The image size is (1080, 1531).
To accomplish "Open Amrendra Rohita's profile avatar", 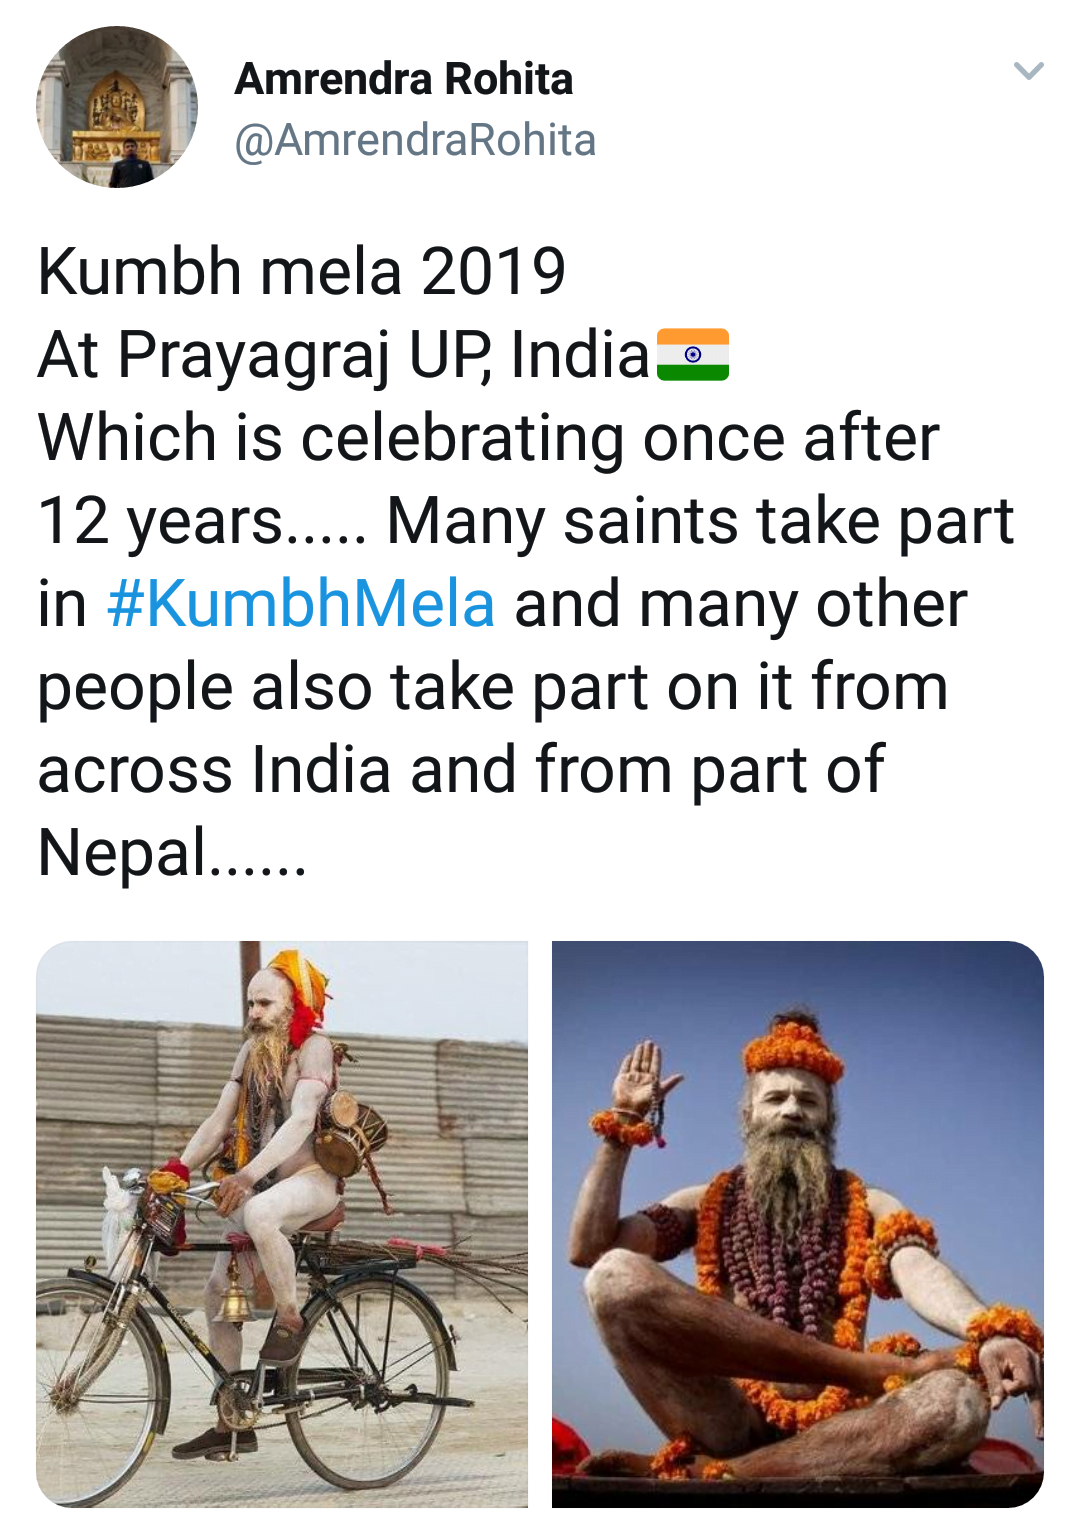I will [117, 107].
